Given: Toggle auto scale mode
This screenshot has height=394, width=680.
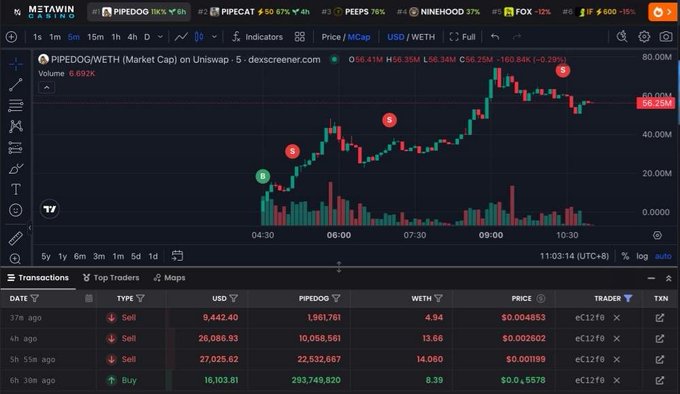Looking at the screenshot, I should point(663,256).
